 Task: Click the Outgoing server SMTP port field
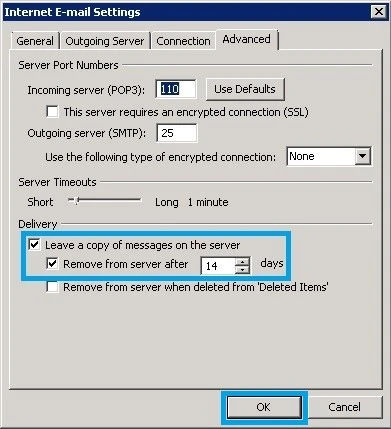pyautogui.click(x=176, y=133)
